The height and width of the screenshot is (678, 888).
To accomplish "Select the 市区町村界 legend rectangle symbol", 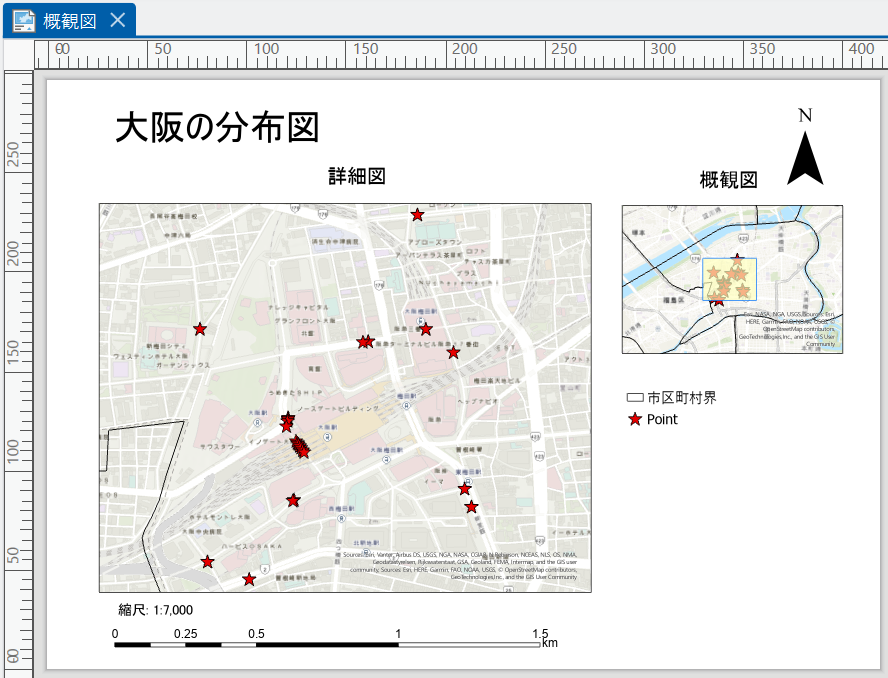I will point(634,398).
